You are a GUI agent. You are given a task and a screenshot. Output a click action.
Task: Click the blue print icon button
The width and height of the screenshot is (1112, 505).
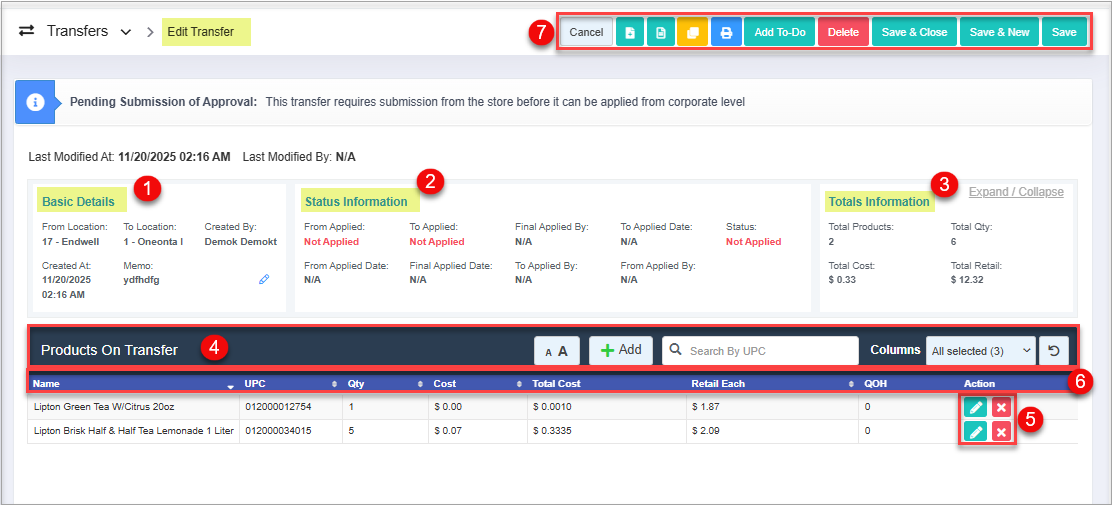pyautogui.click(x=726, y=32)
